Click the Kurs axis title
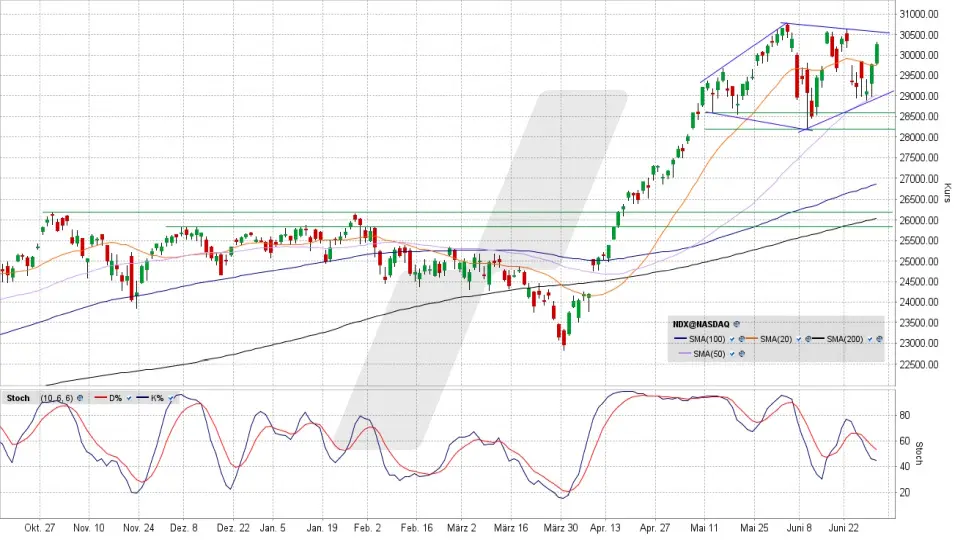Image resolution: width=960 pixels, height=540 pixels. pos(947,193)
